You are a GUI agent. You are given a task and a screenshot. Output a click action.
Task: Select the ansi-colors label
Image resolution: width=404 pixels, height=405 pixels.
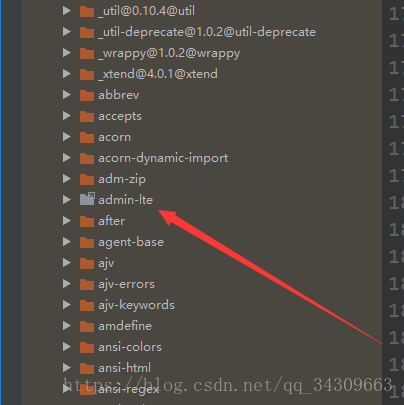click(x=130, y=347)
